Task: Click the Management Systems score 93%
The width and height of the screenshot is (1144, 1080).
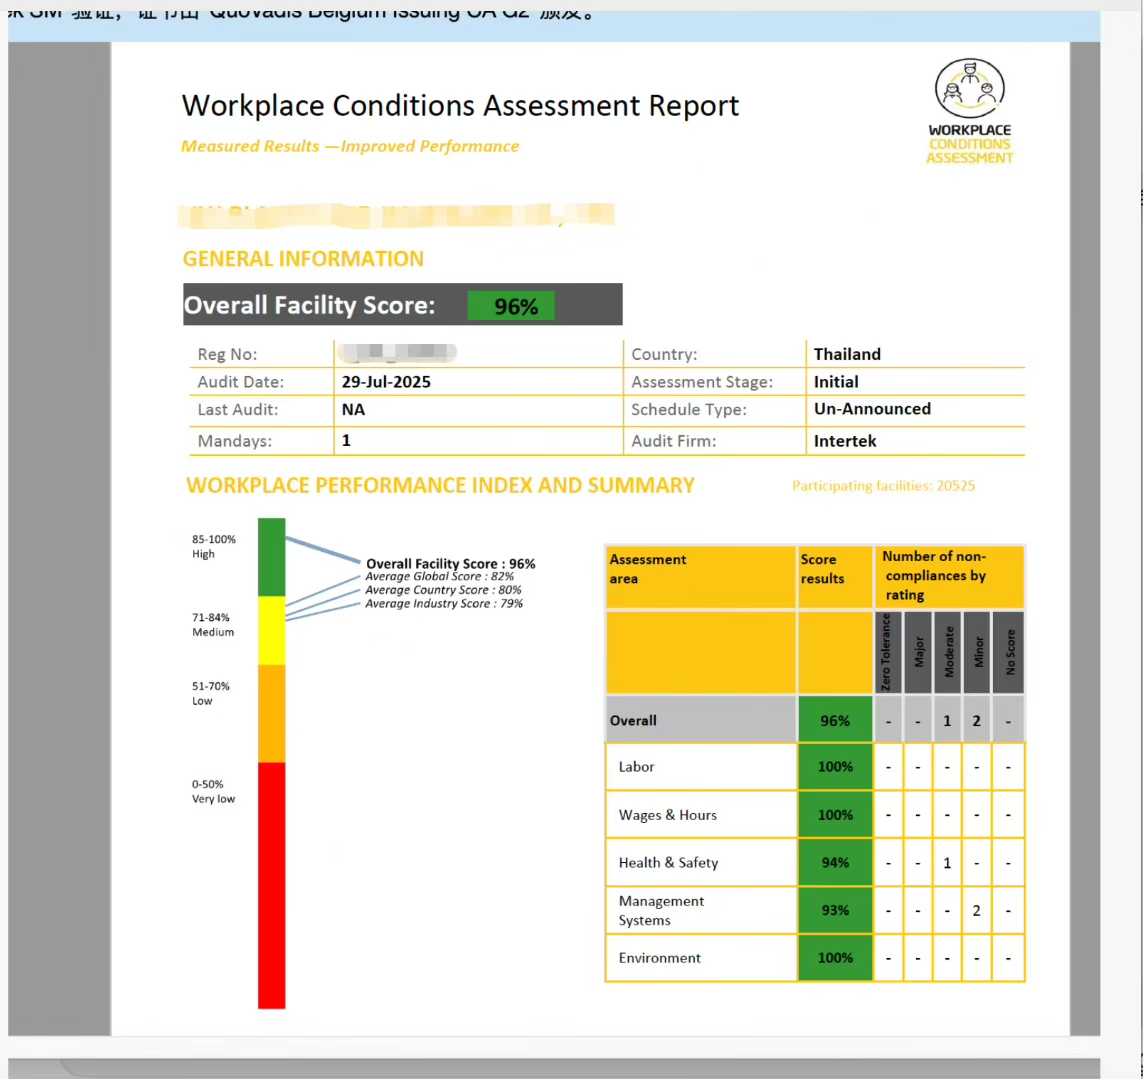Action: pos(835,911)
